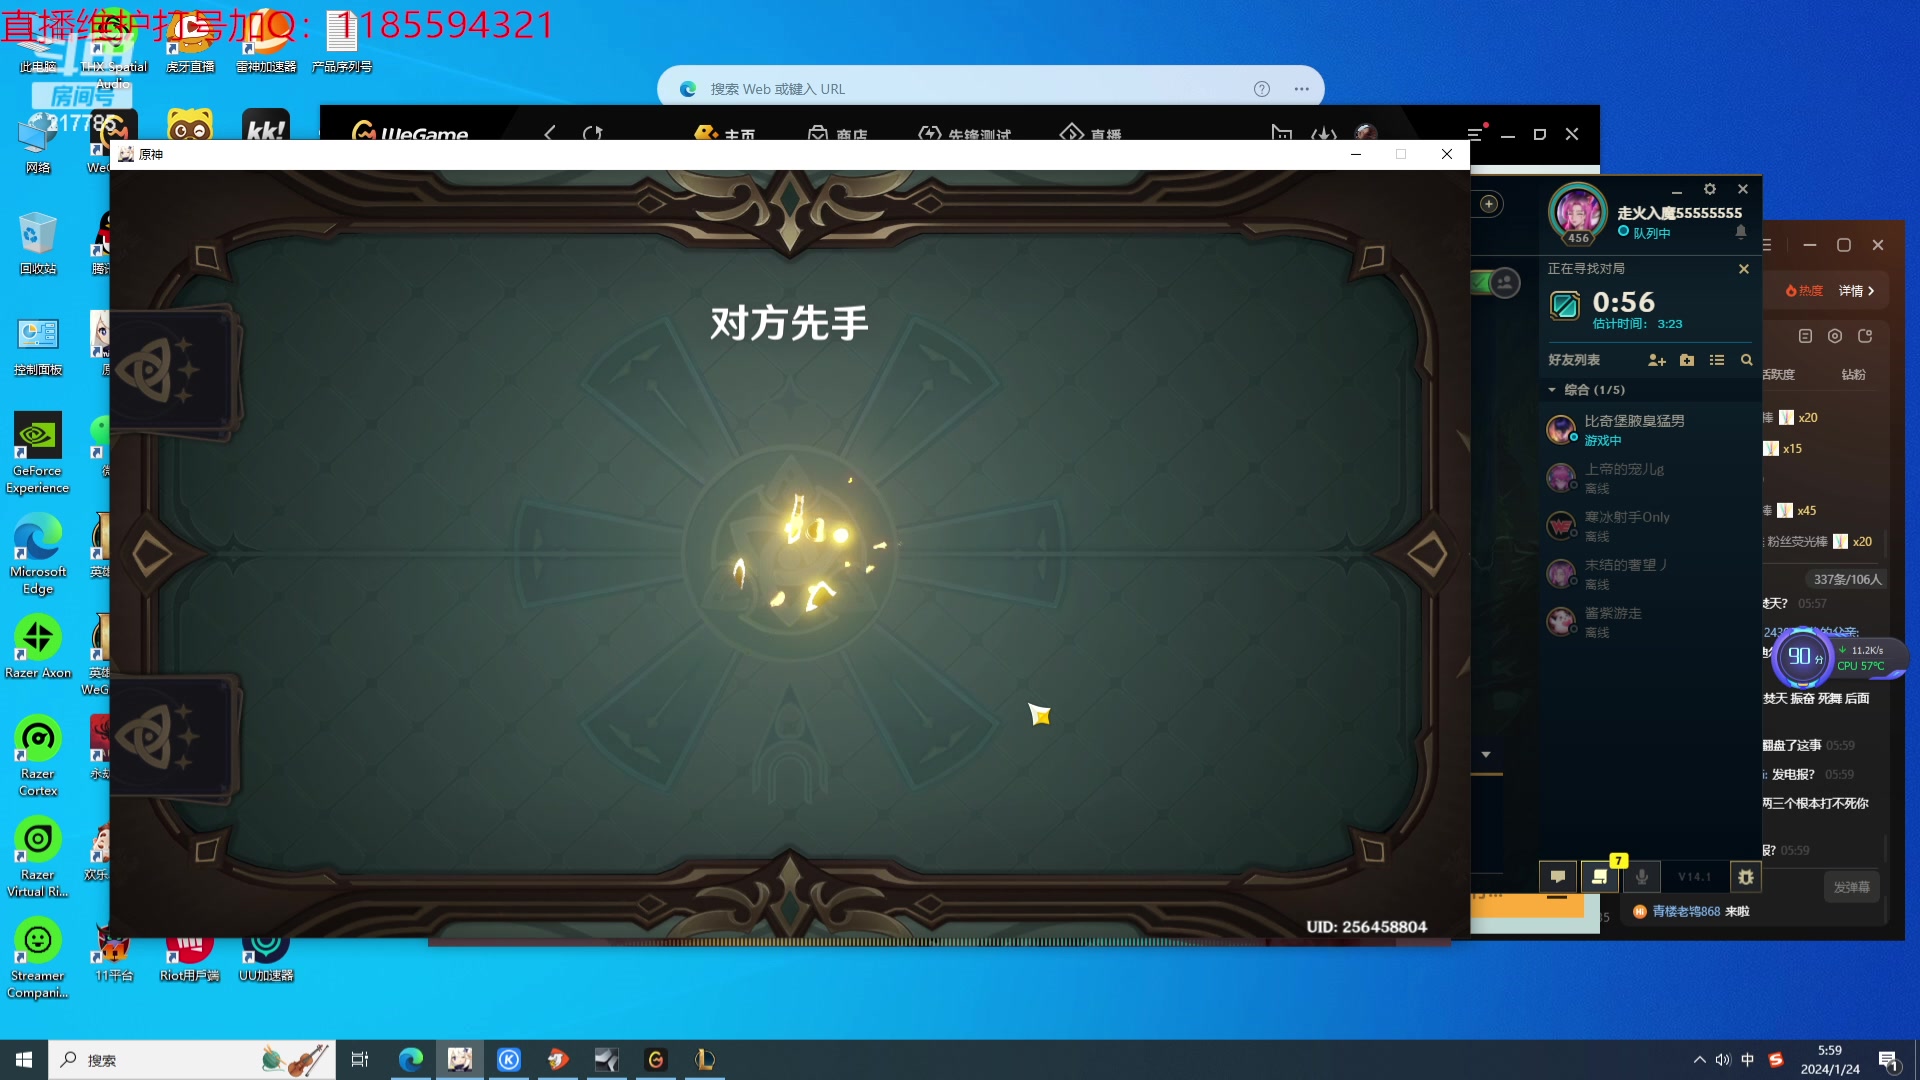
Task: Select offline friend 末结的奢望丿
Action: pyautogui.click(x=1650, y=574)
